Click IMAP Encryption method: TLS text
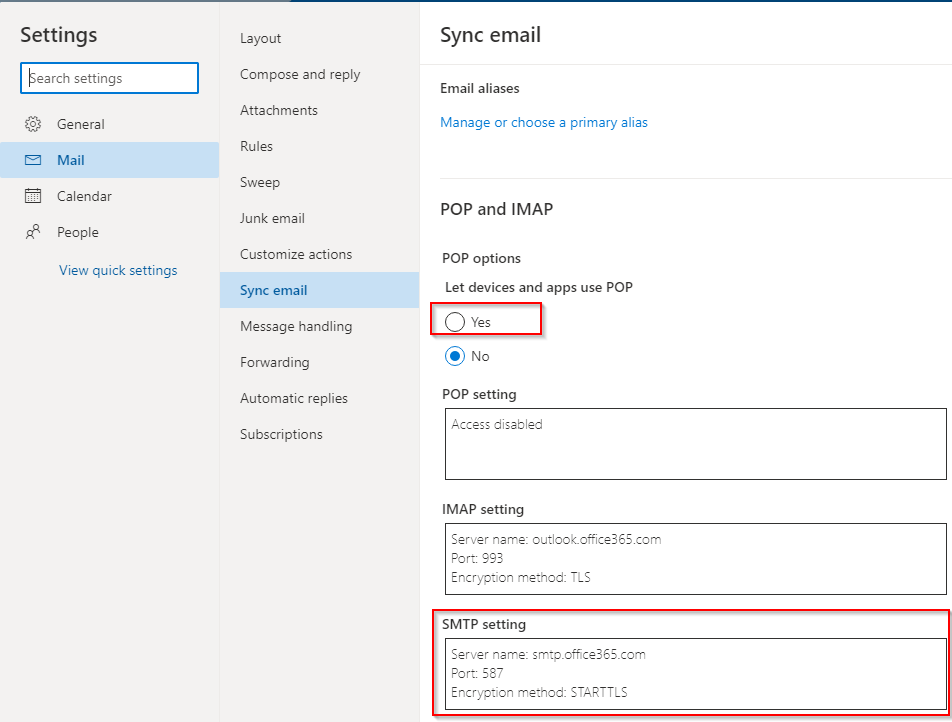This screenshot has height=722, width=952. click(521, 577)
